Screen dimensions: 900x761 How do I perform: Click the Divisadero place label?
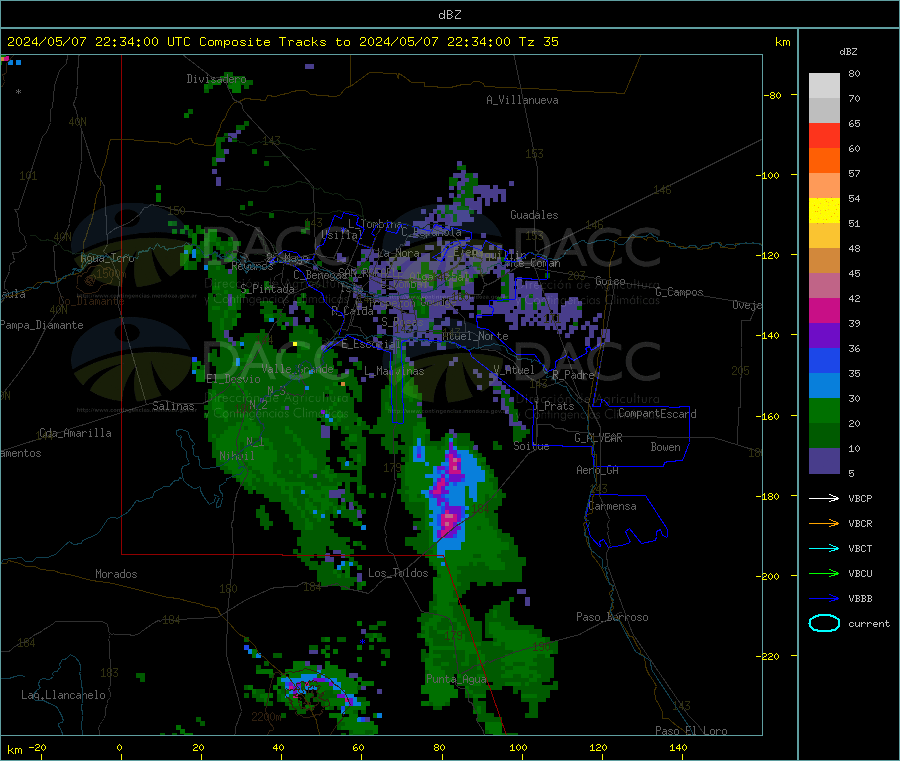click(x=216, y=79)
